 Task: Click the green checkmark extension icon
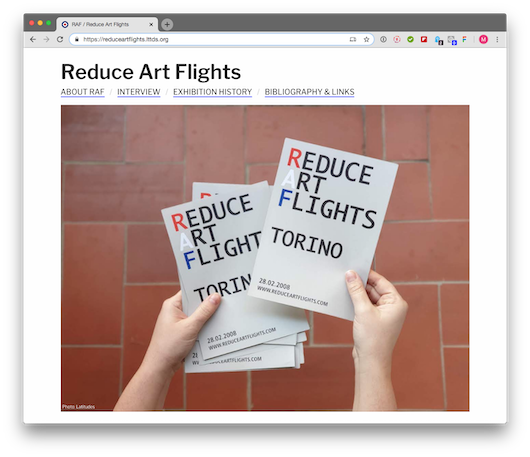pos(410,40)
